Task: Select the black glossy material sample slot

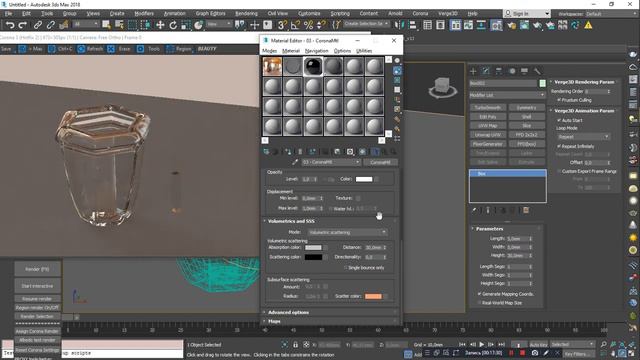Action: 313,67
